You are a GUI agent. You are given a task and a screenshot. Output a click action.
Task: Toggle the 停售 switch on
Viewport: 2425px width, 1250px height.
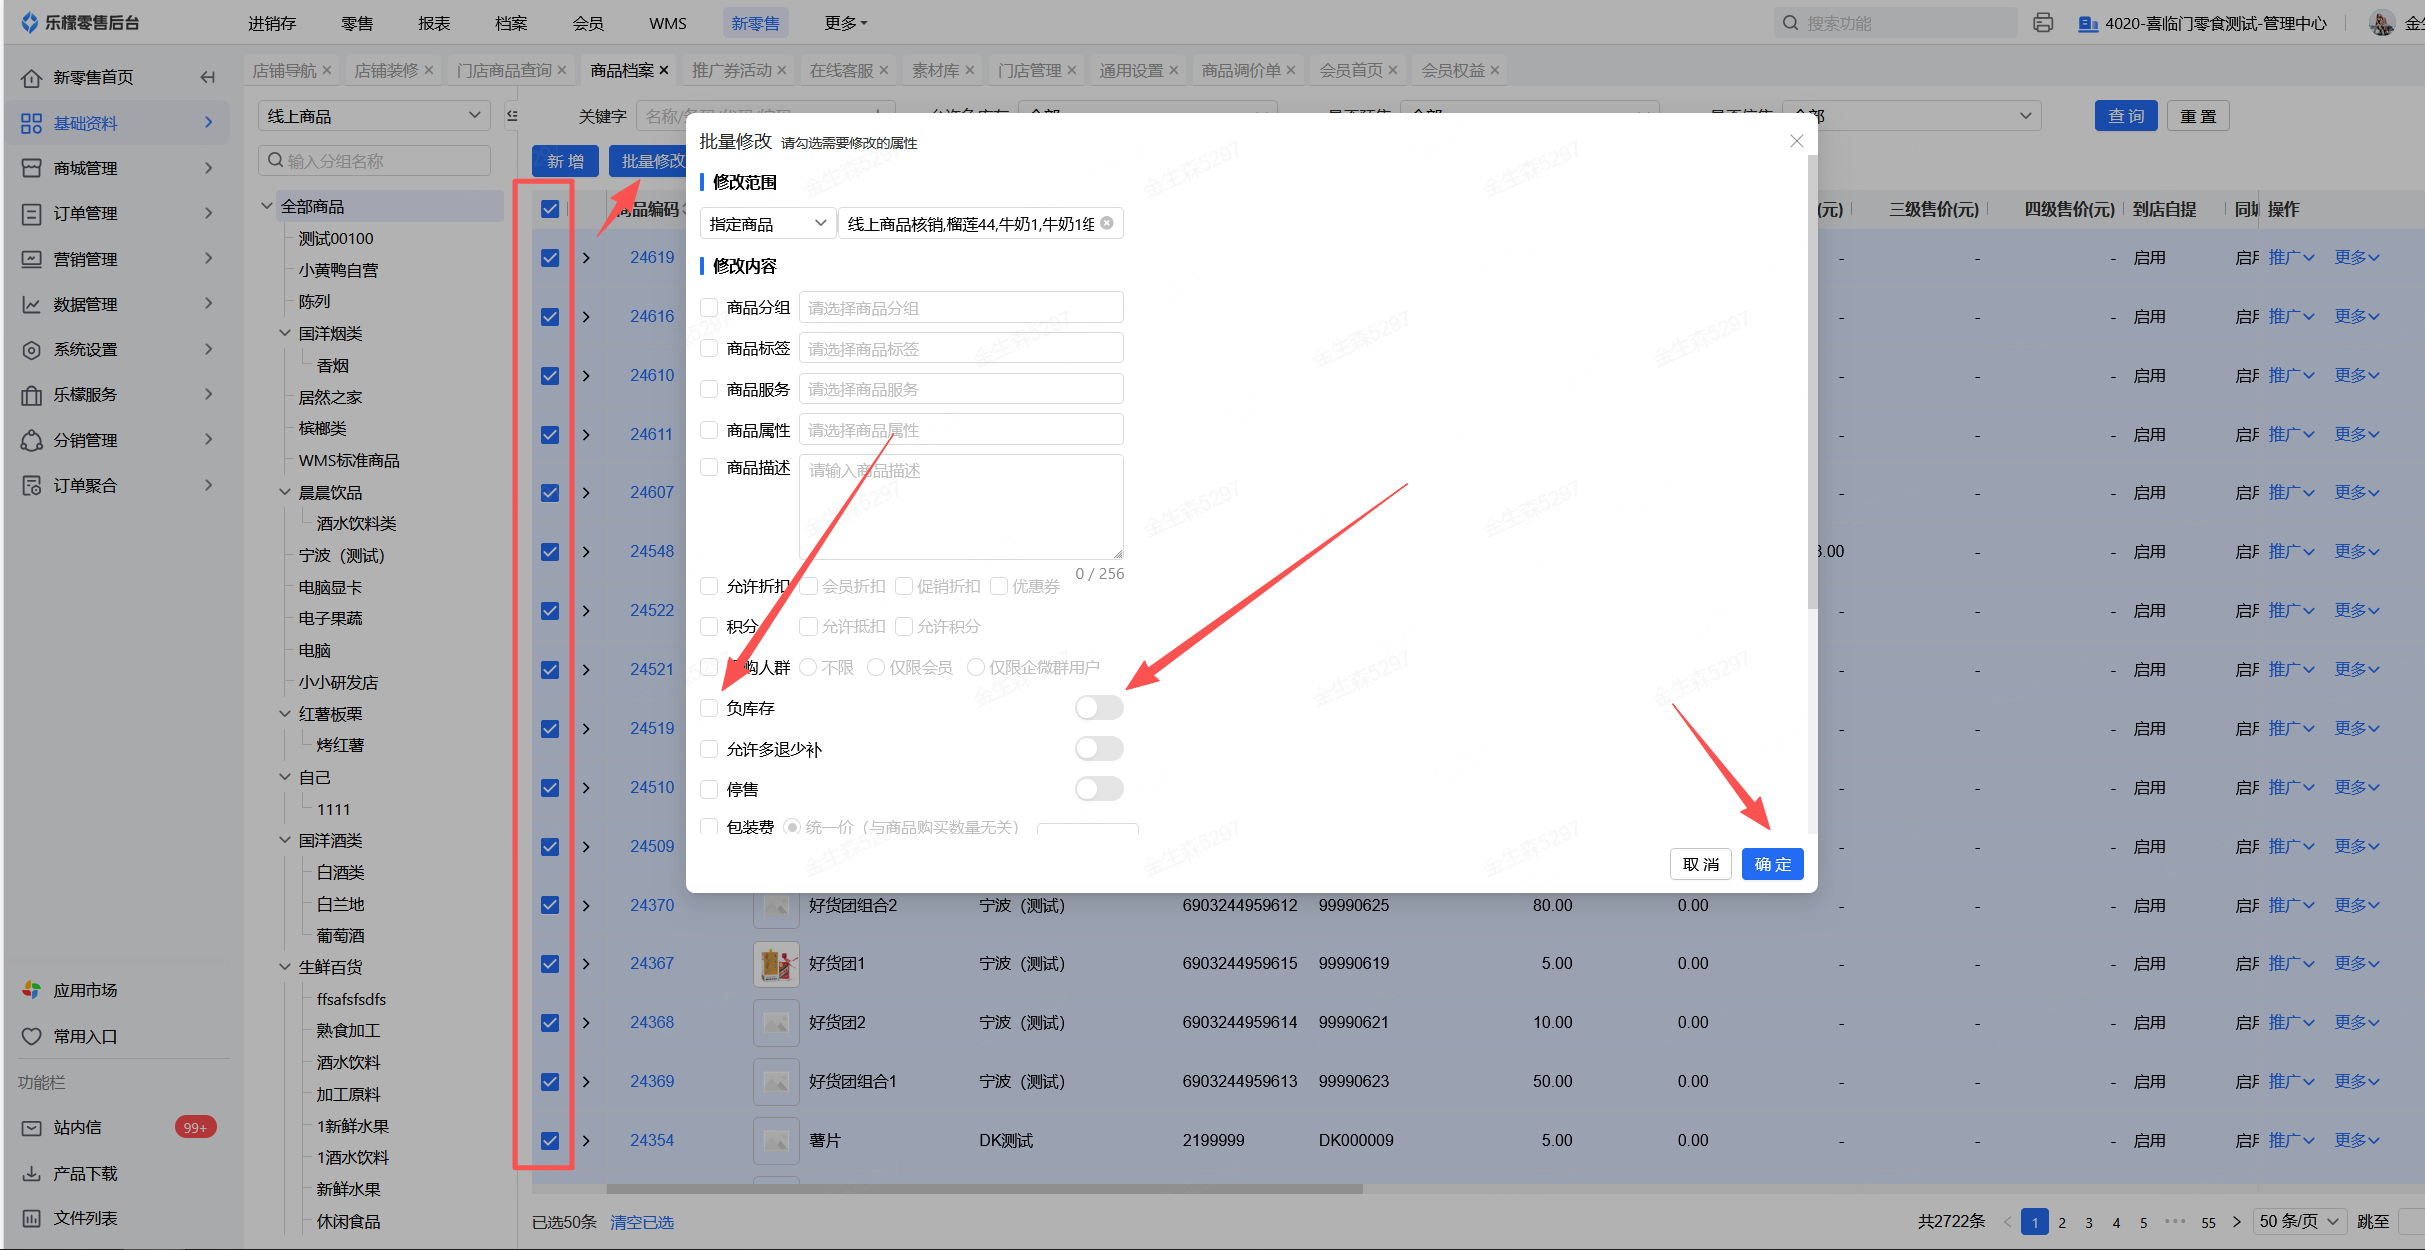(x=1098, y=789)
